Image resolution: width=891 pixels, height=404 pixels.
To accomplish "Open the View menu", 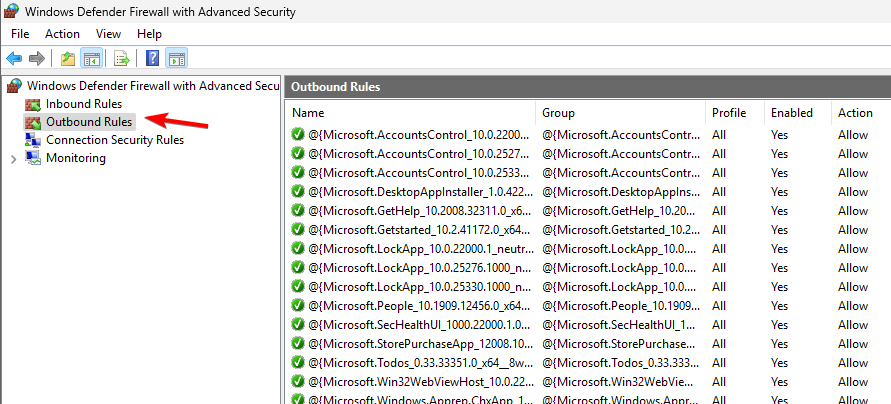I will click(x=108, y=33).
